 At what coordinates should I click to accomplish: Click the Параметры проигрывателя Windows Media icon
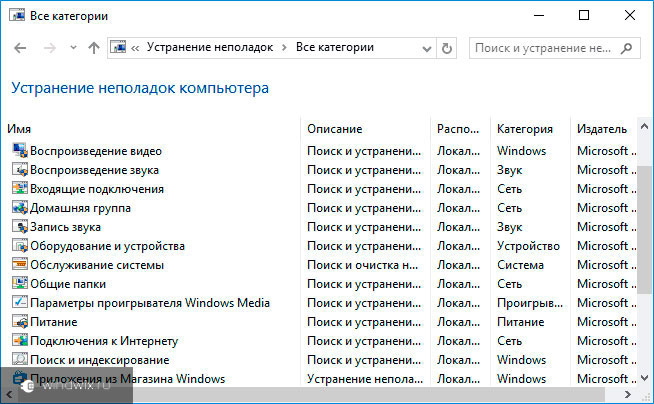tap(20, 302)
